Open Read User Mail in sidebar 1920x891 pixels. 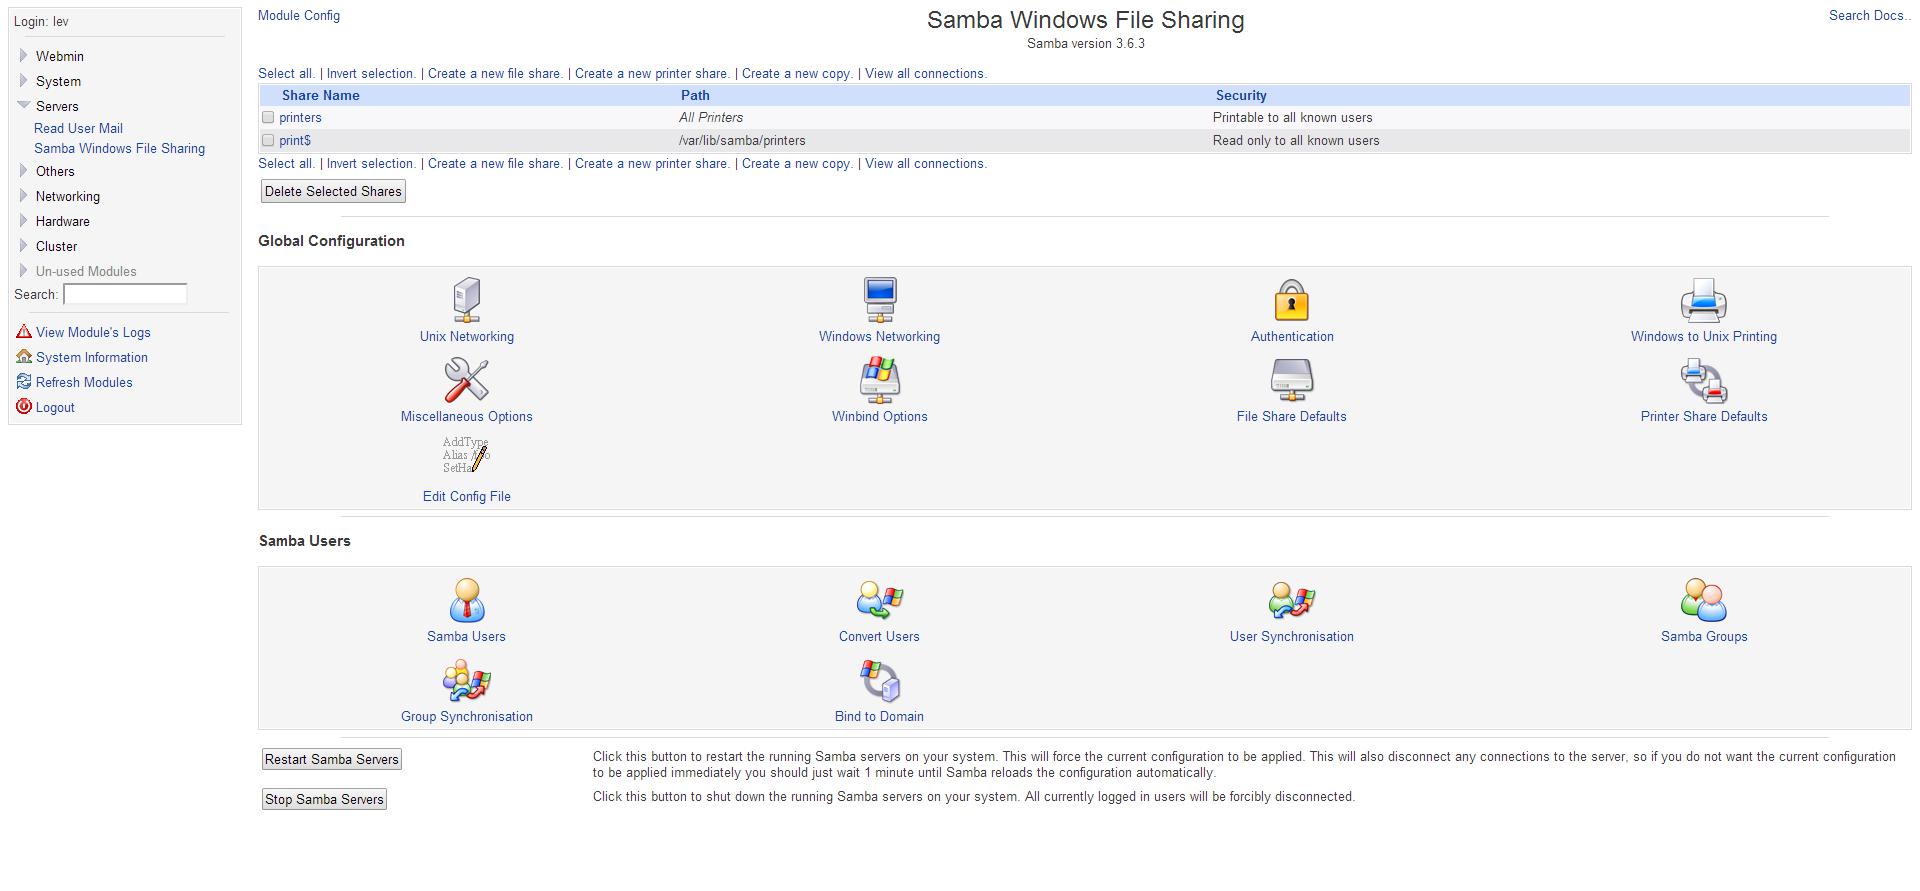[x=78, y=128]
